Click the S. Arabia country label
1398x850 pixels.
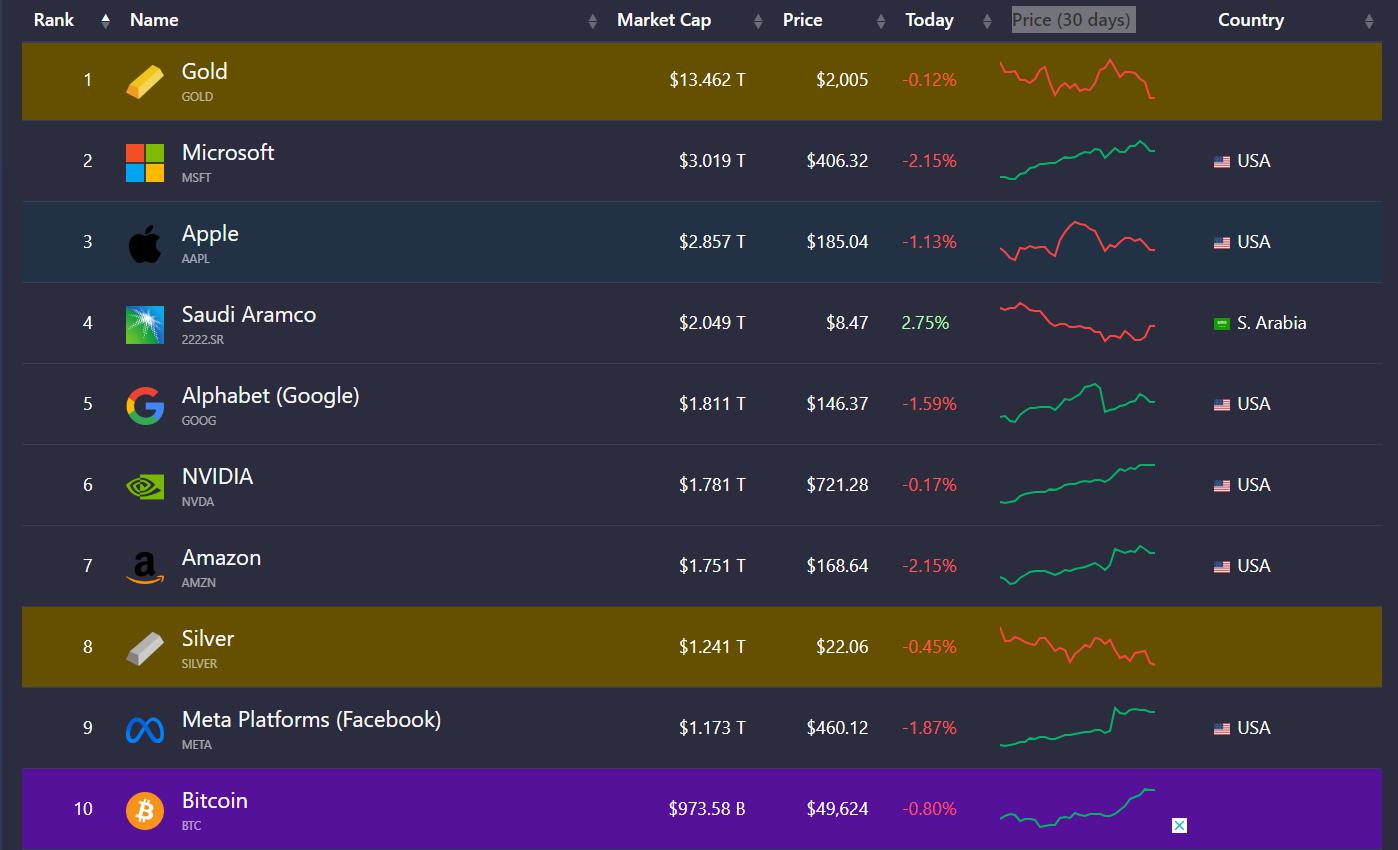1272,323
